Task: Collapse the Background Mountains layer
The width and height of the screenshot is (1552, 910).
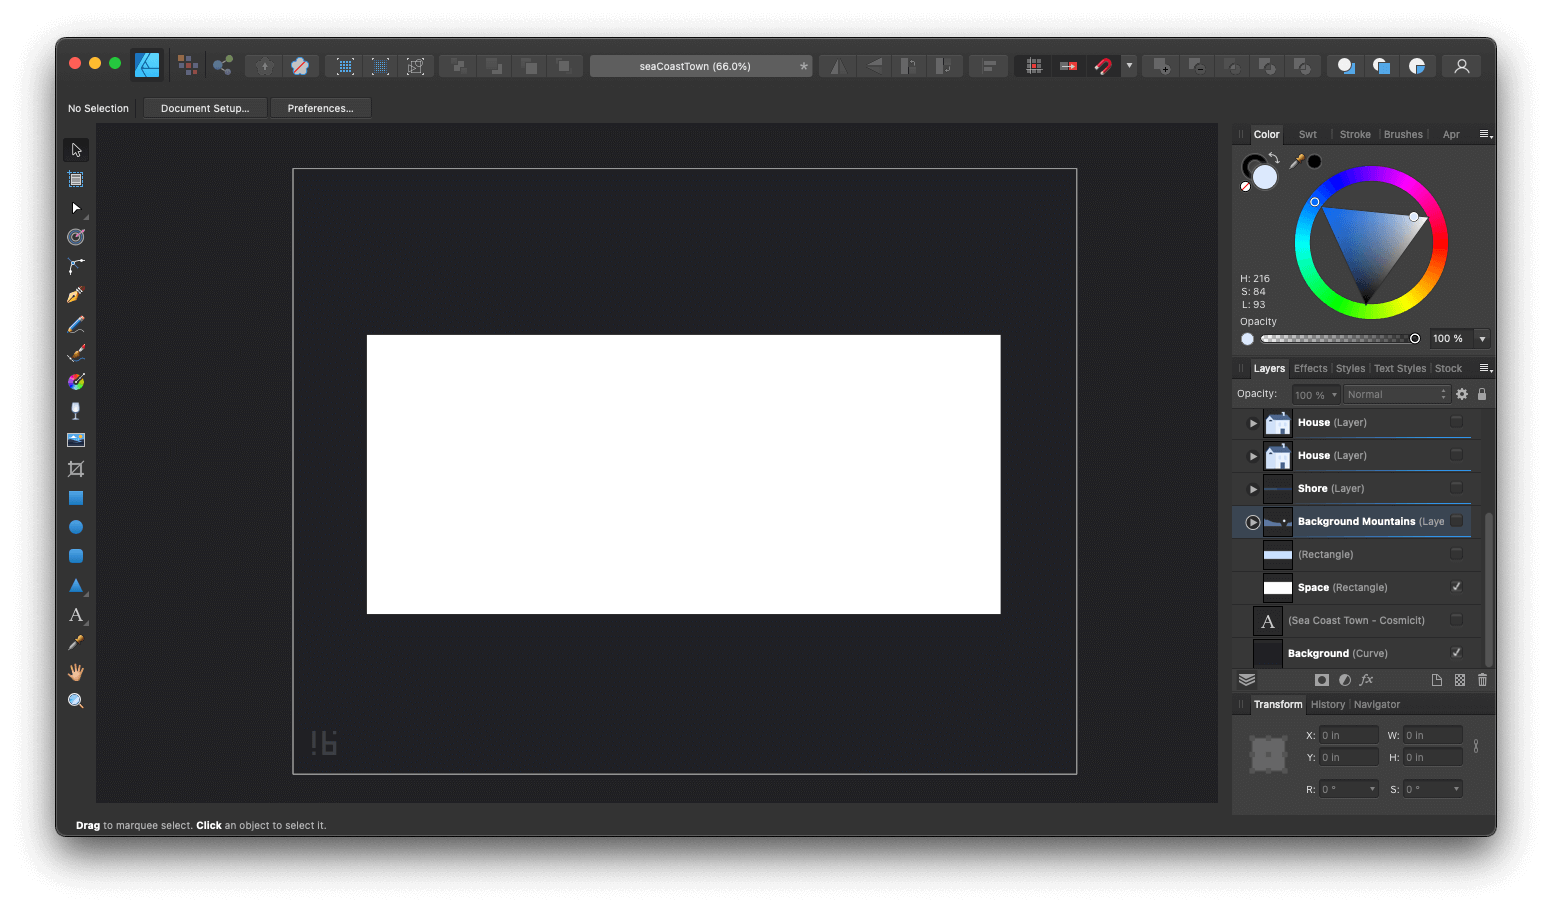Action: tap(1252, 521)
